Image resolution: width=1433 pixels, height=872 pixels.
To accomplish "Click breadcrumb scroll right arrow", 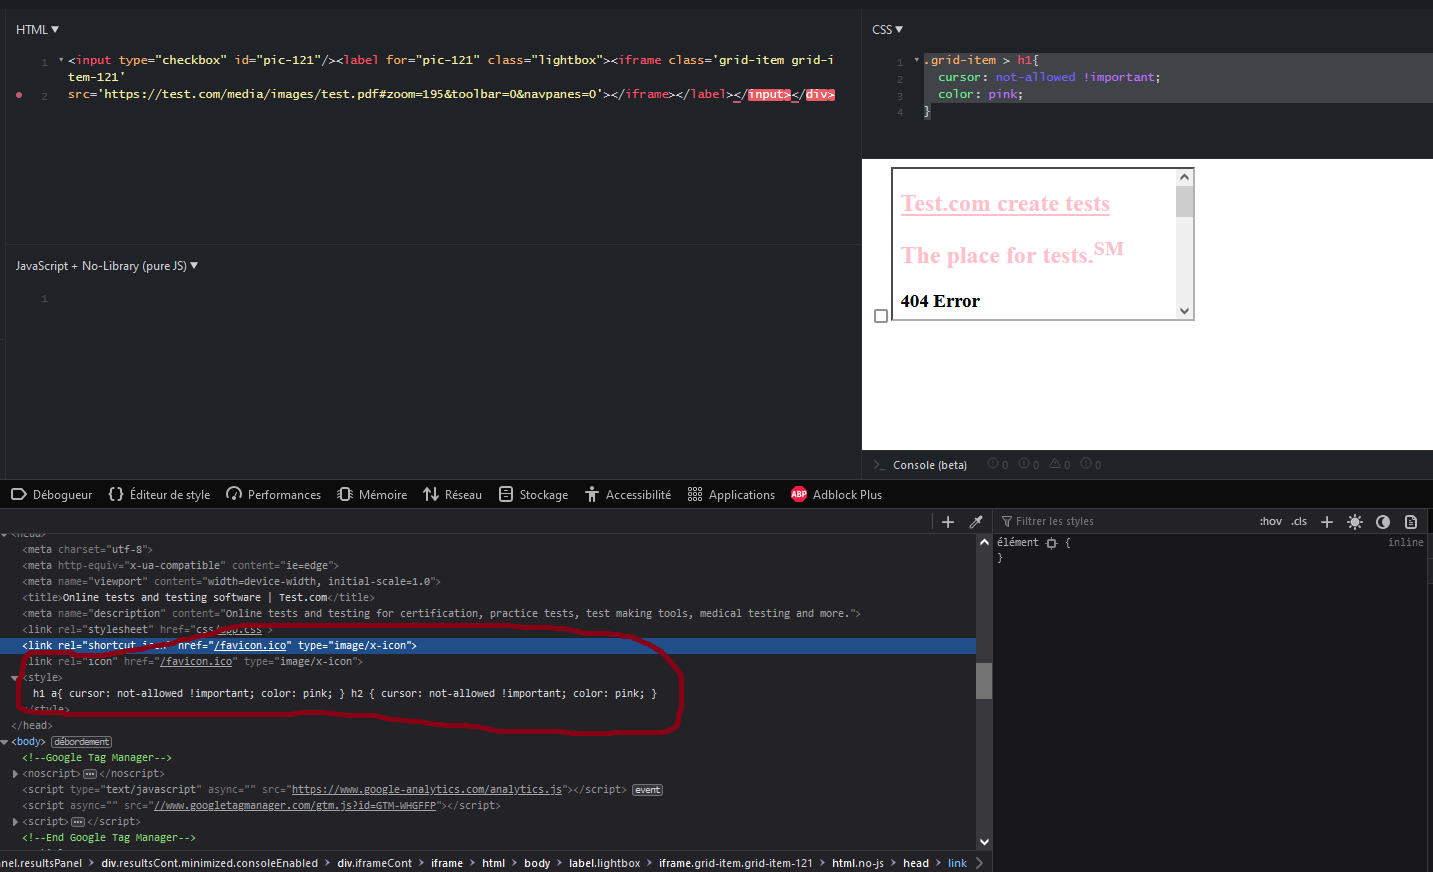I will pyautogui.click(x=980, y=863).
